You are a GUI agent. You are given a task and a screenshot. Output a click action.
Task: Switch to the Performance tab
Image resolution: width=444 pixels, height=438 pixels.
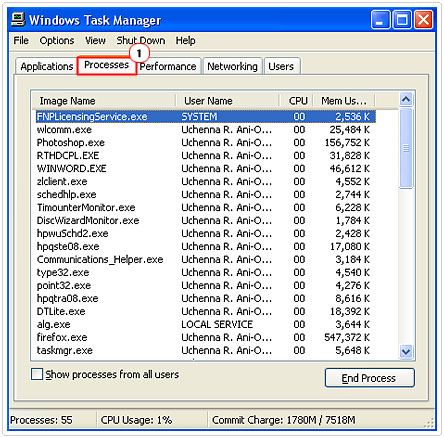click(168, 66)
